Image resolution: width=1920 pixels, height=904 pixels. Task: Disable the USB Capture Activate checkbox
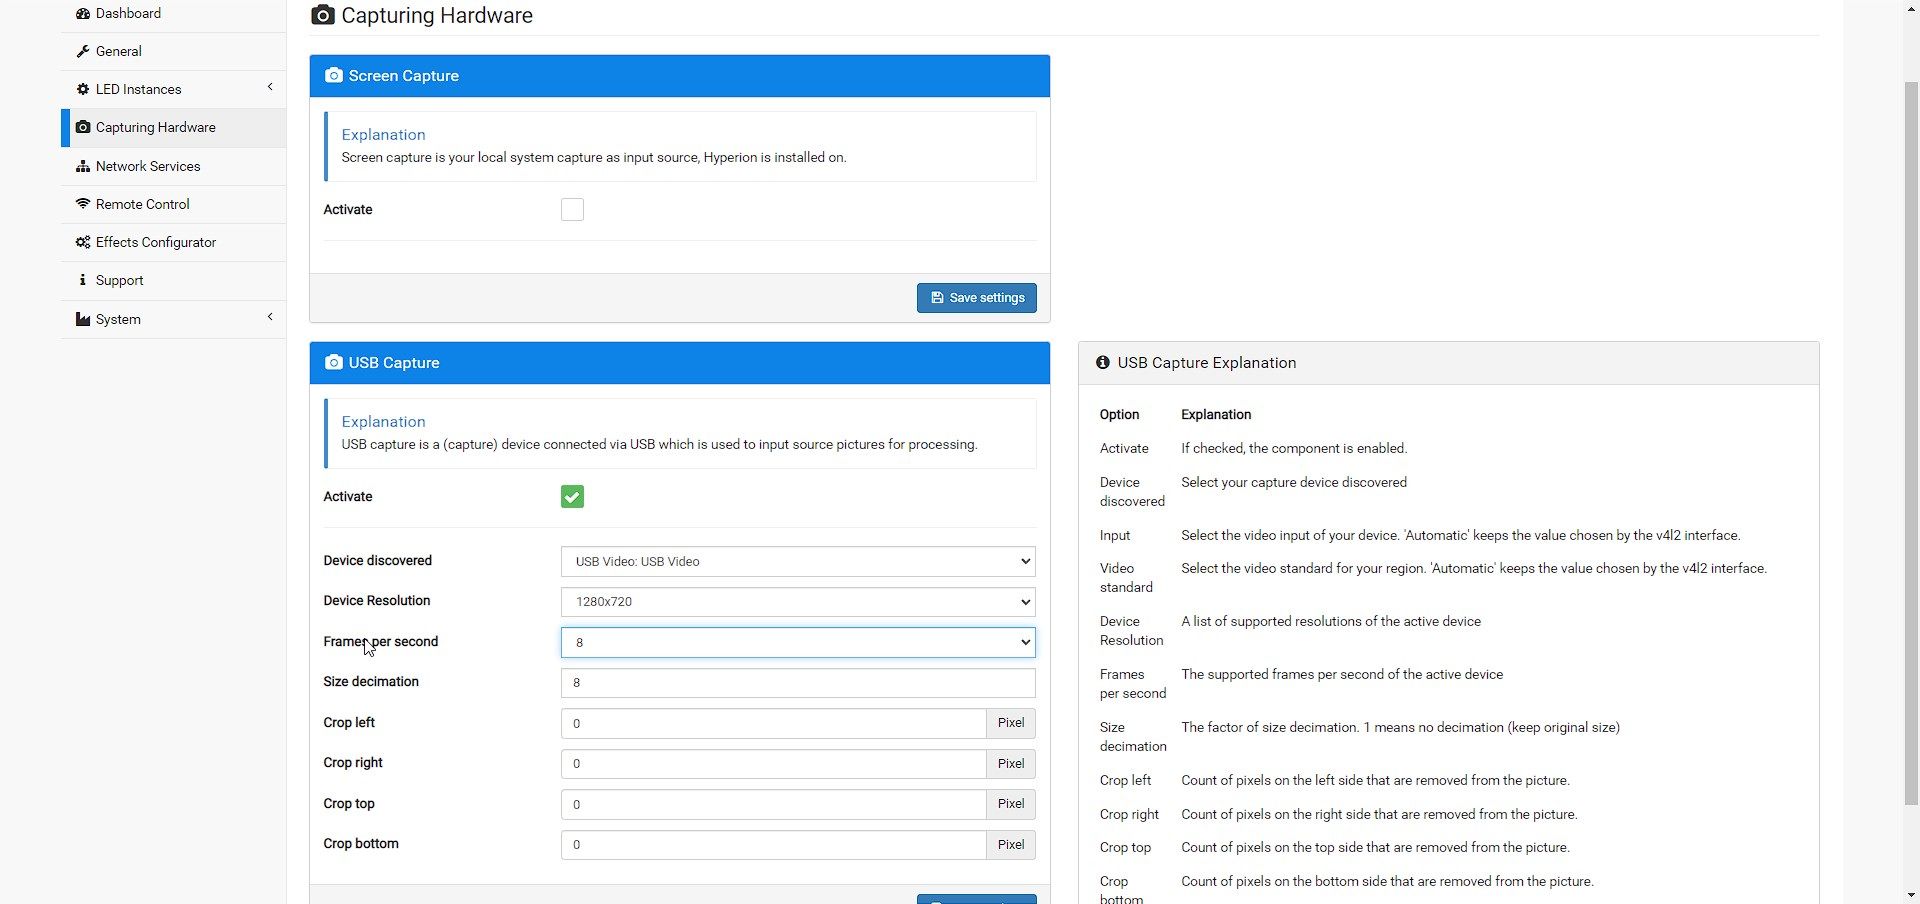[x=572, y=497]
